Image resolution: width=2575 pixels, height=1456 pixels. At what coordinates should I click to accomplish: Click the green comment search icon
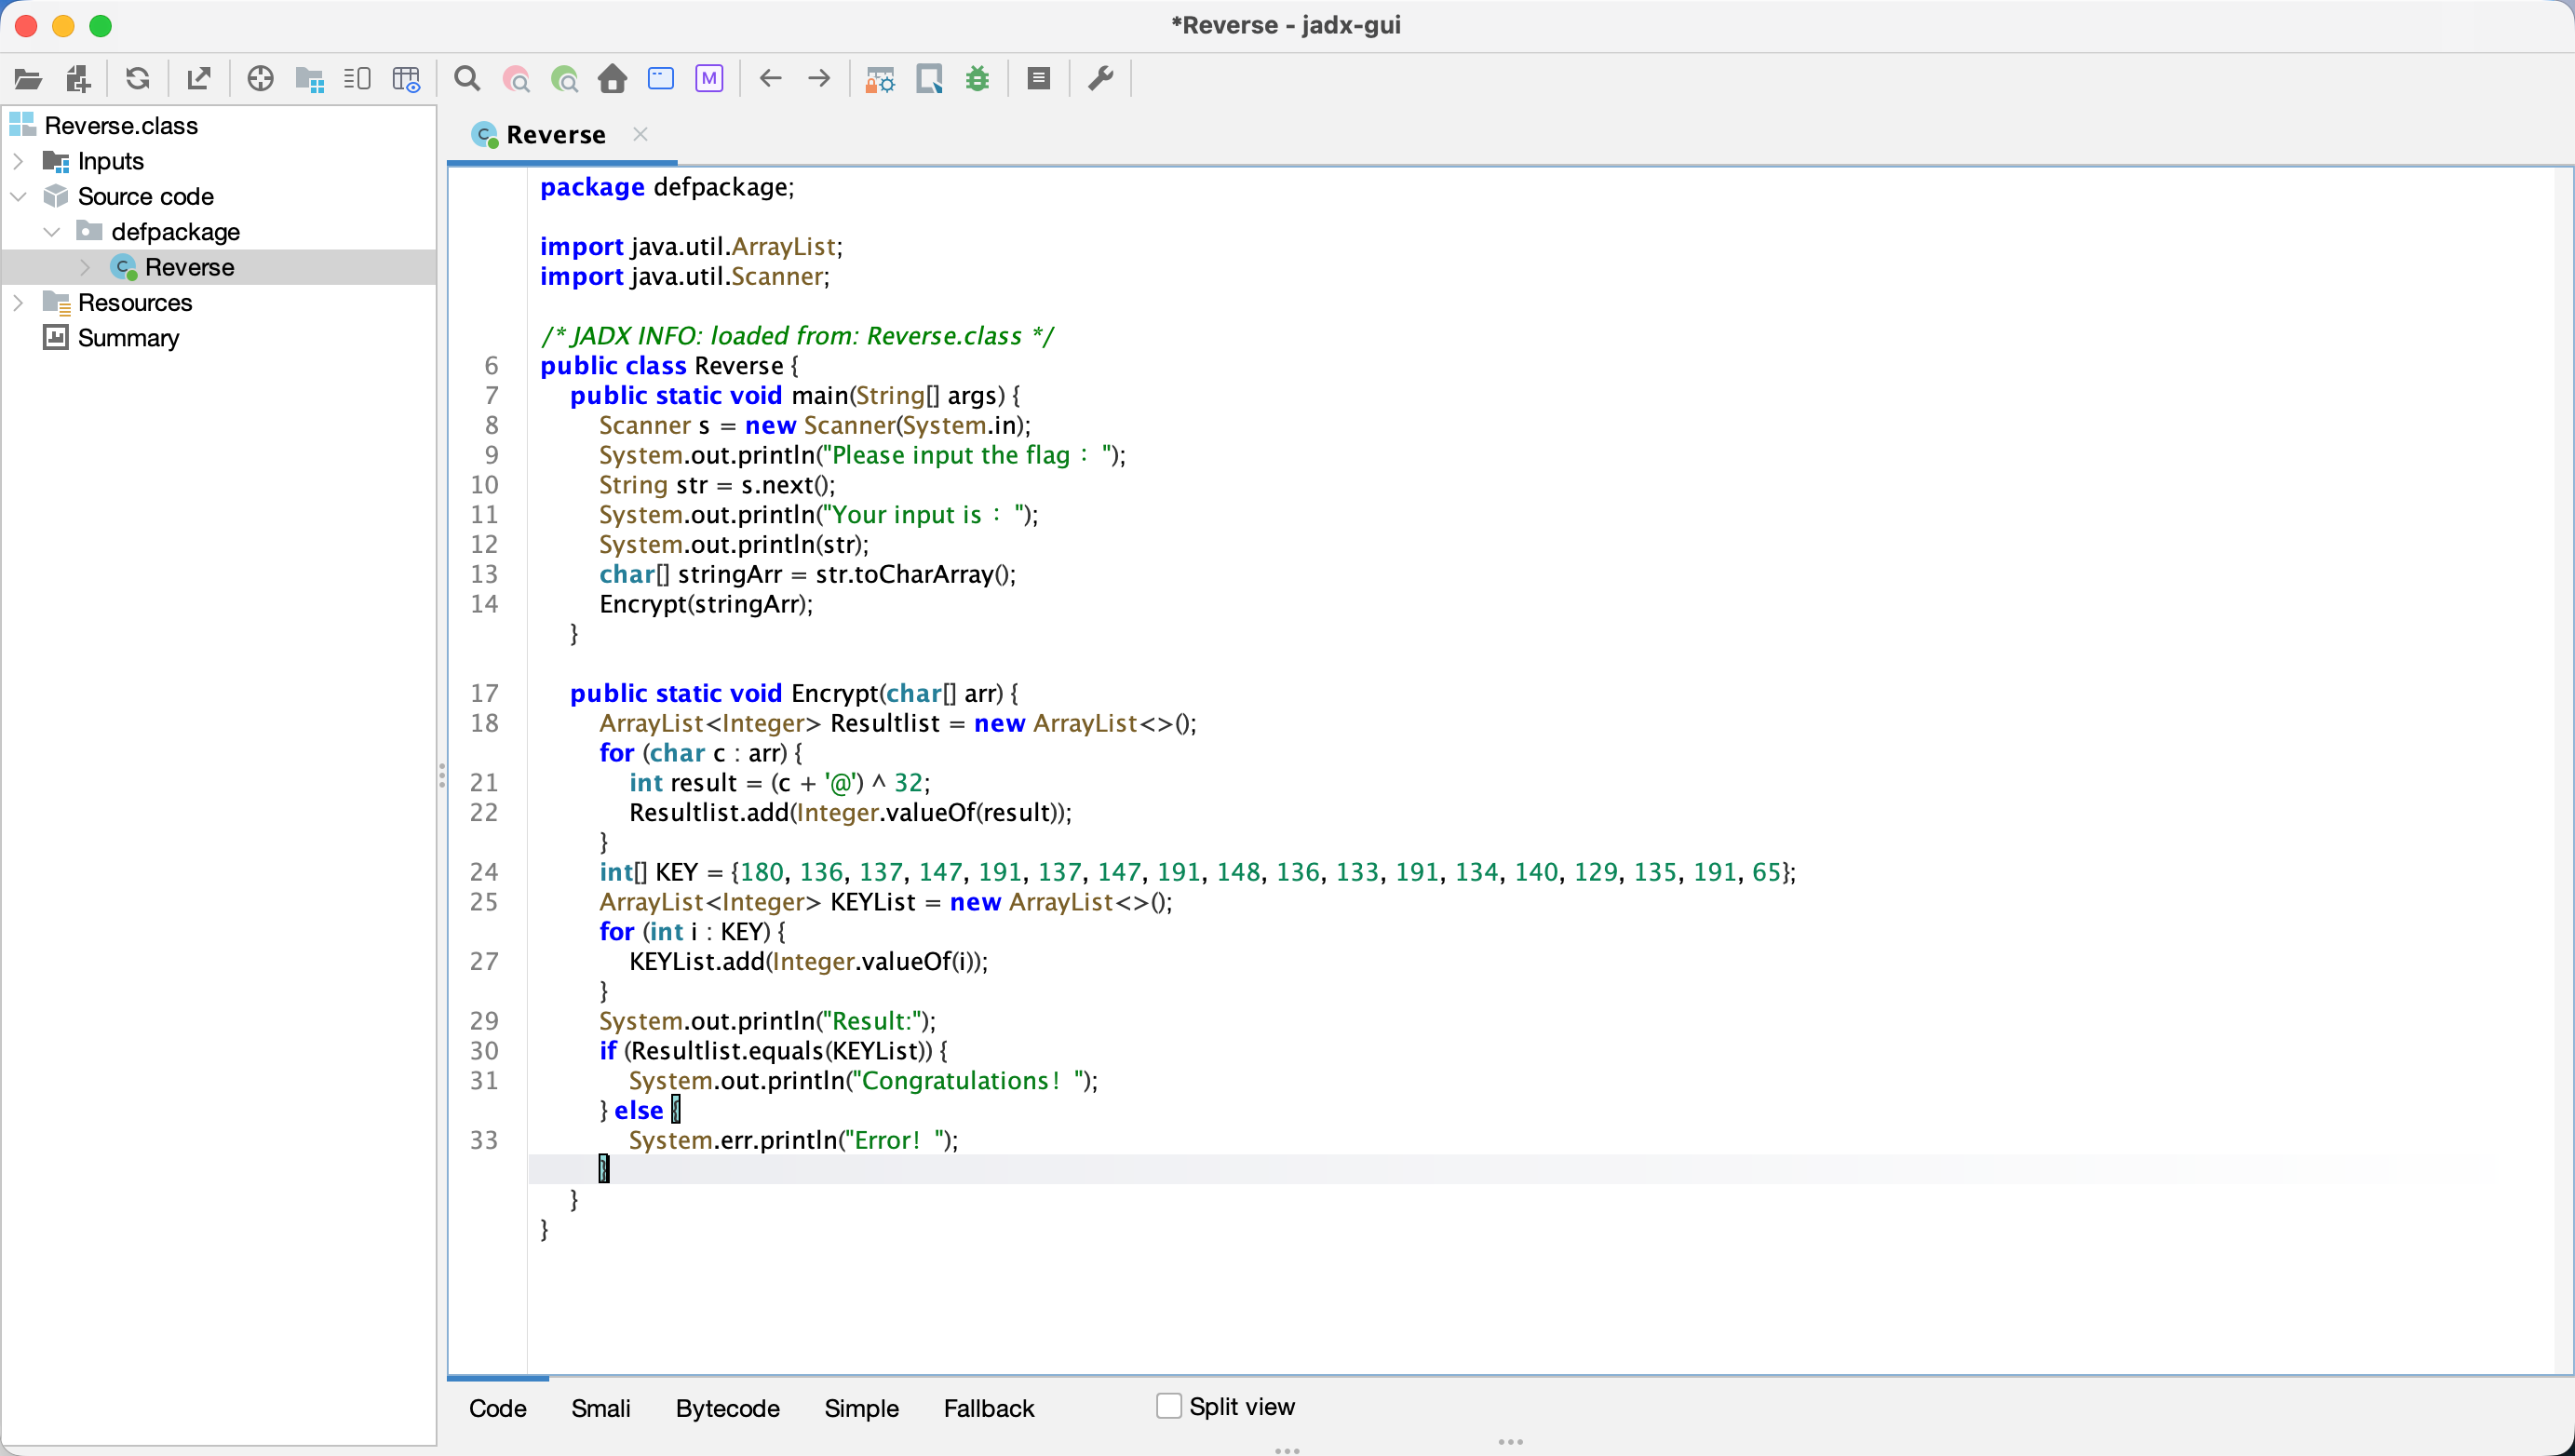point(565,79)
